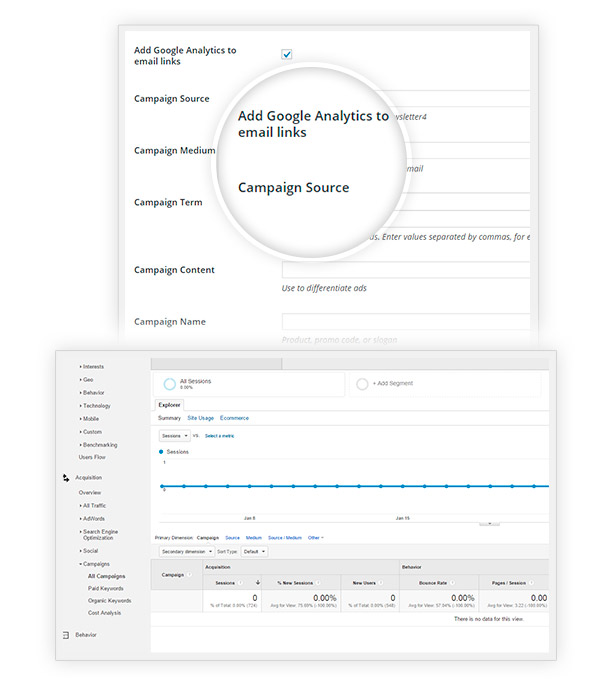Set primary dimension to Source / Medium

tap(285, 538)
